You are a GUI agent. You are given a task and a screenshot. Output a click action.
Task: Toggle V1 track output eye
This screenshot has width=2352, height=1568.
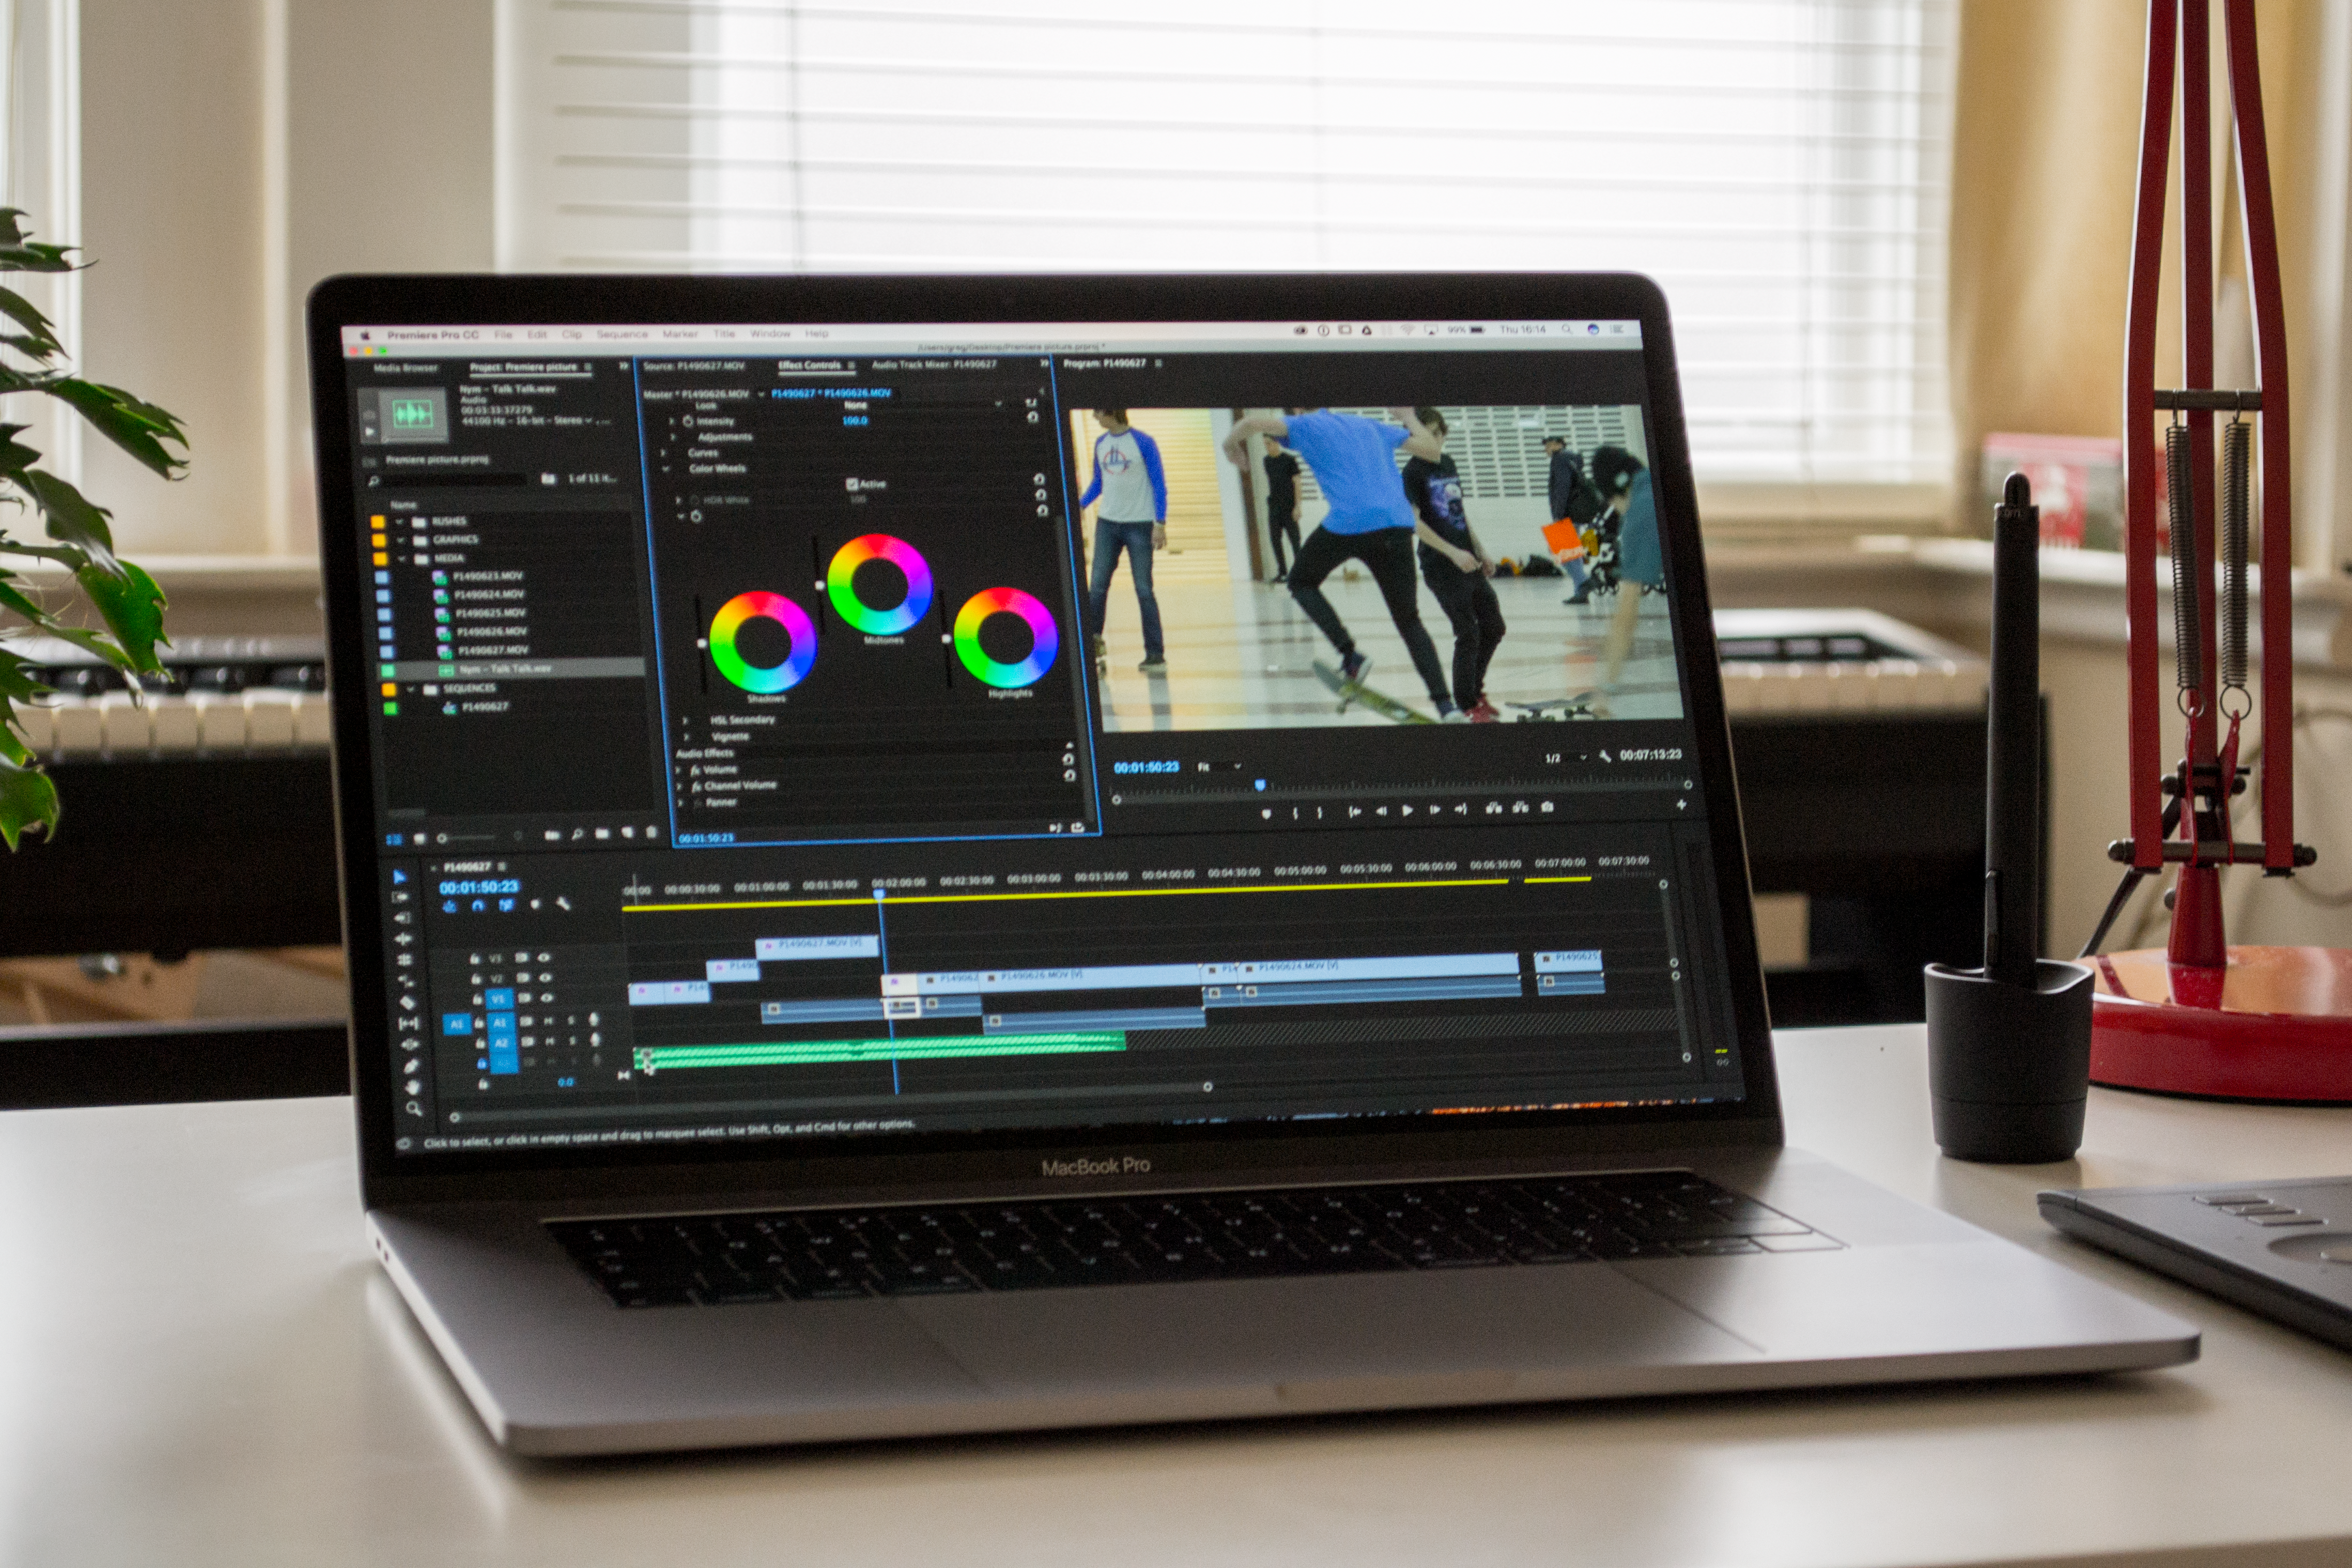pyautogui.click(x=547, y=997)
